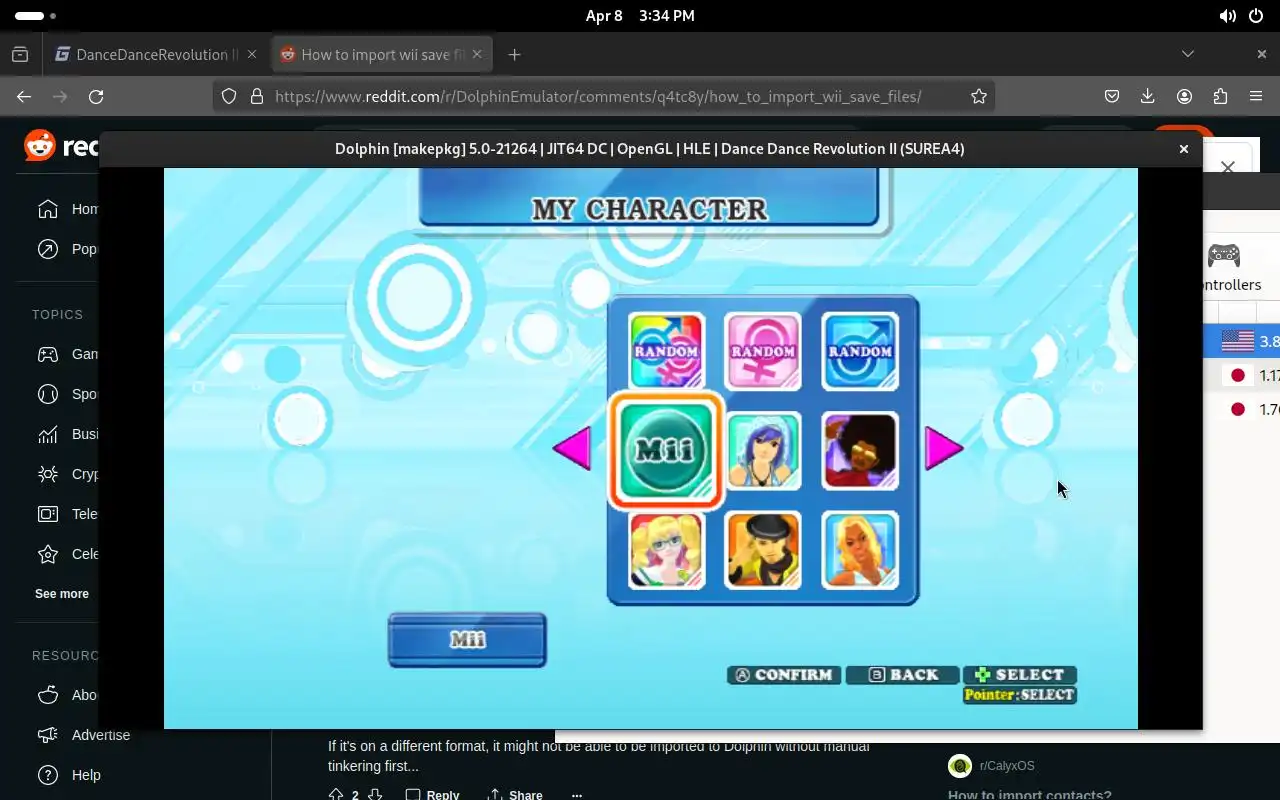Viewport: 1280px width, 800px height.
Task: Click the tracking protection shield icon
Action: (x=229, y=96)
